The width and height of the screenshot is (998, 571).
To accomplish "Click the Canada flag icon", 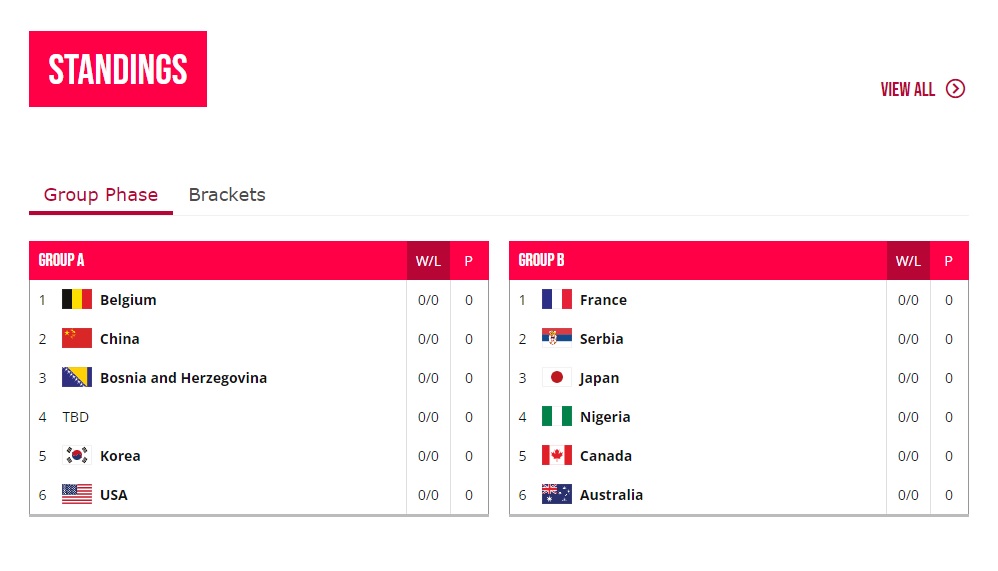I will click(557, 456).
